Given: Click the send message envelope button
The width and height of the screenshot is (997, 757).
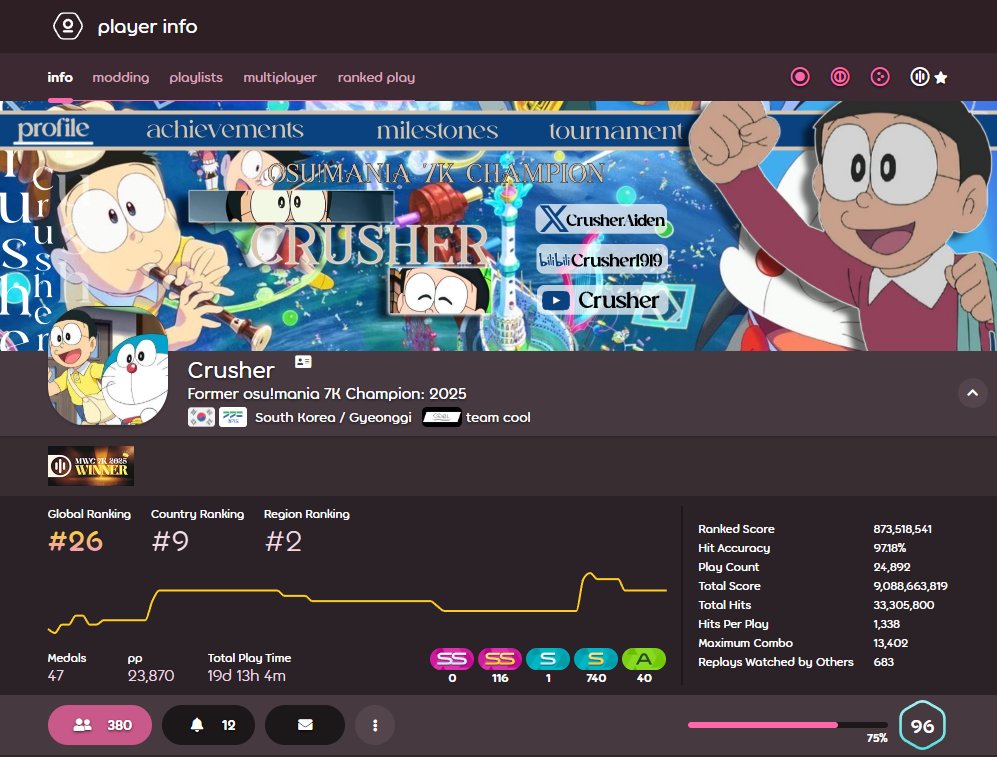Looking at the screenshot, I should pyautogui.click(x=305, y=725).
